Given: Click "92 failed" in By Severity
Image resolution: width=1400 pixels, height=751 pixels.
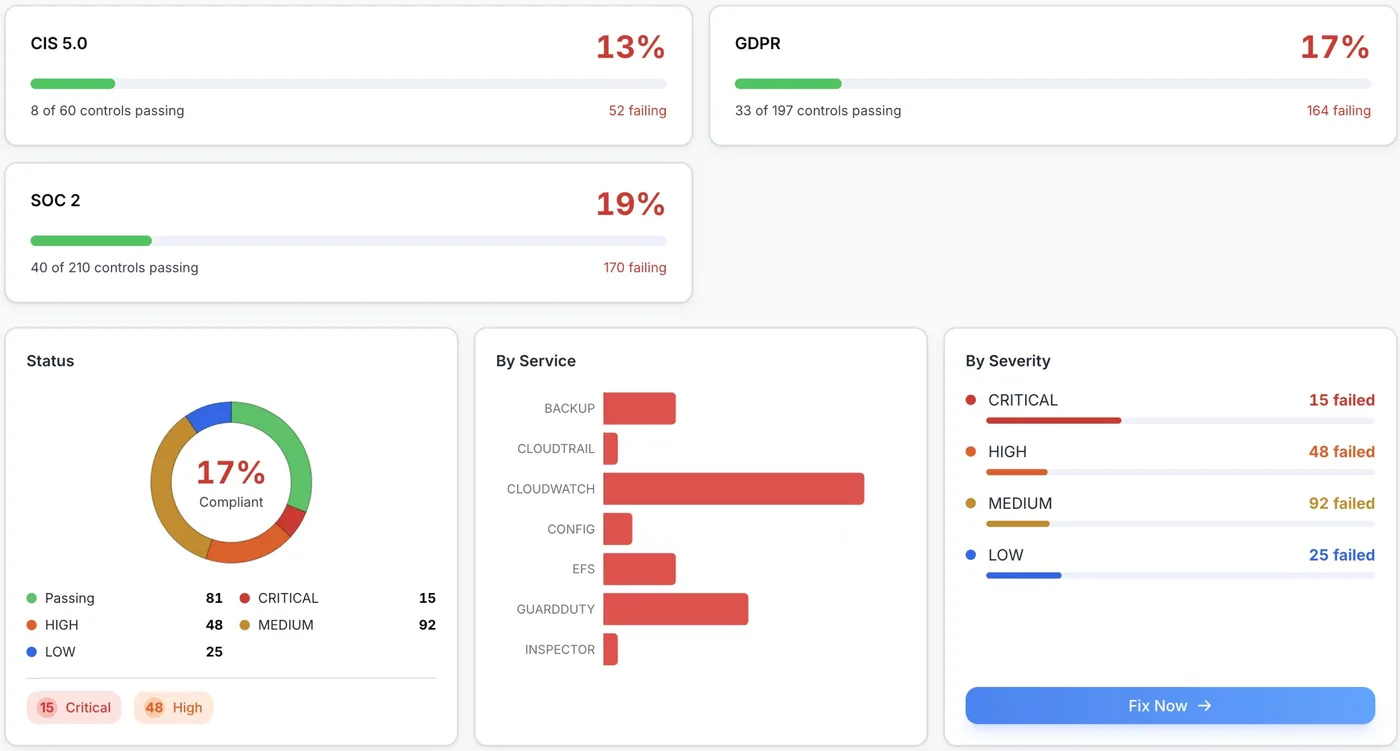Looking at the screenshot, I should tap(1342, 504).
